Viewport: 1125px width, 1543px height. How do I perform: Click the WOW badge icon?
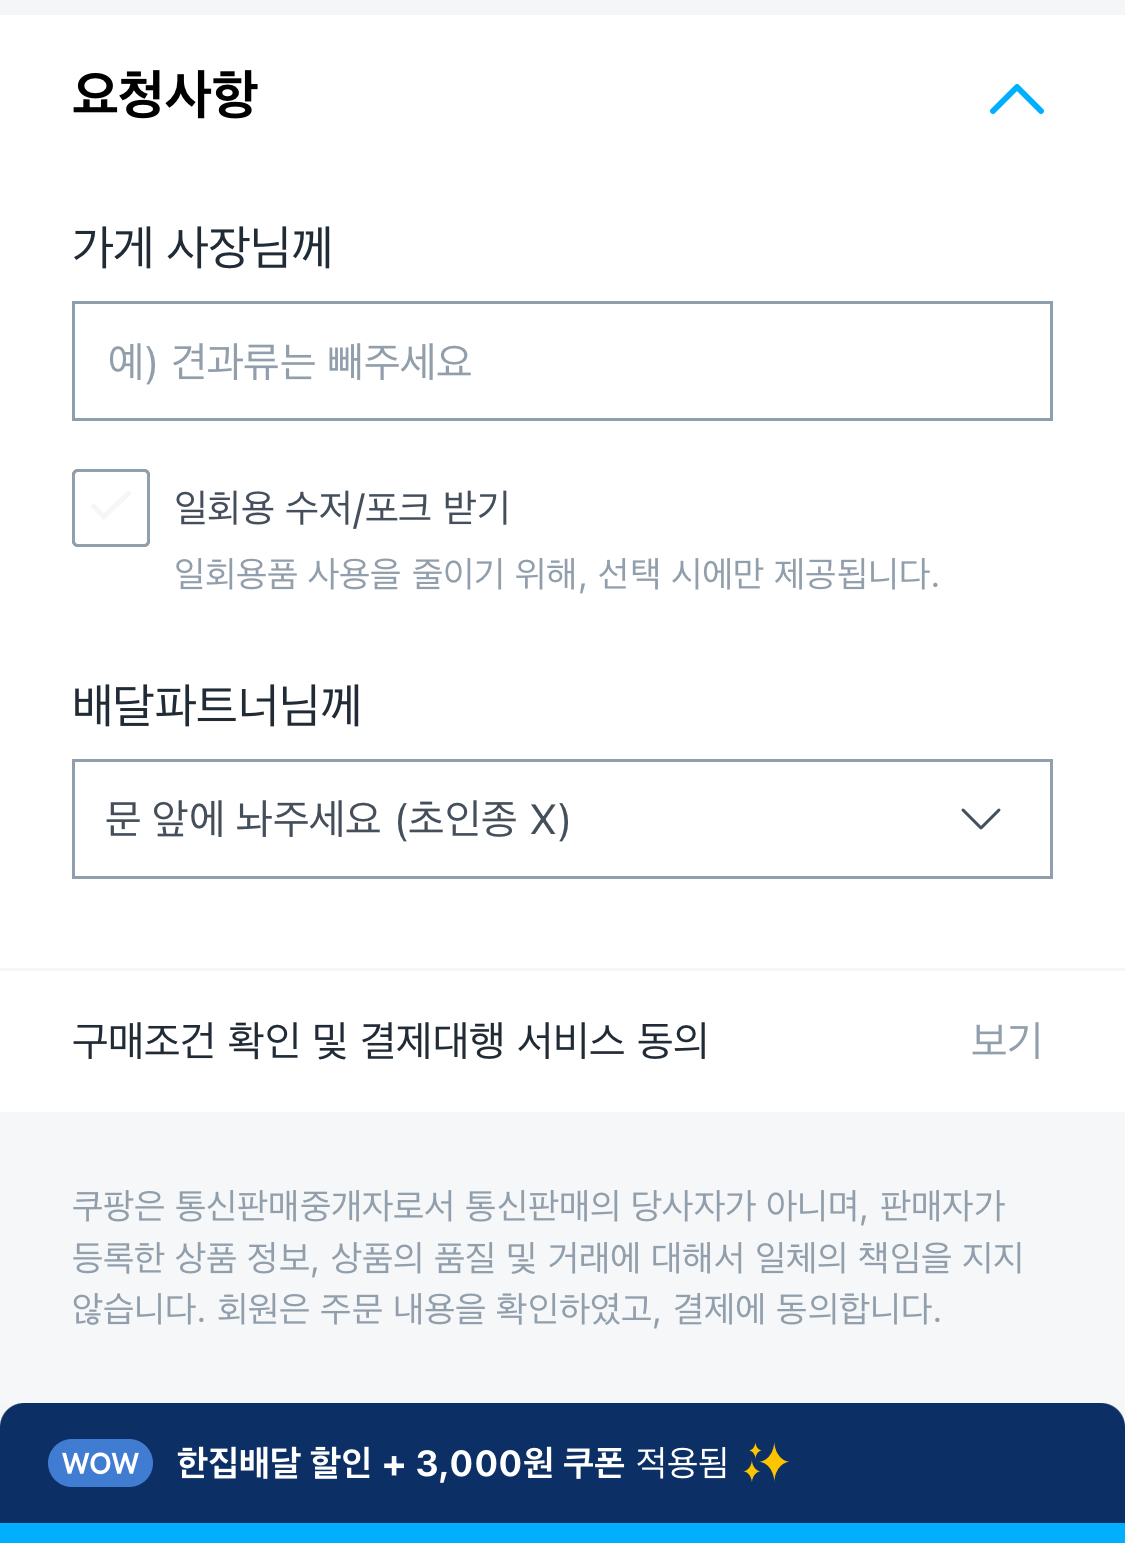(100, 1463)
